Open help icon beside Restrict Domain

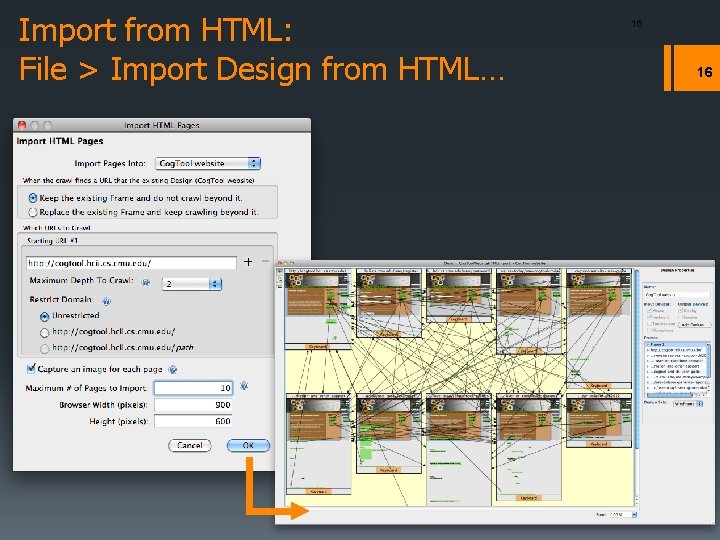(x=107, y=301)
